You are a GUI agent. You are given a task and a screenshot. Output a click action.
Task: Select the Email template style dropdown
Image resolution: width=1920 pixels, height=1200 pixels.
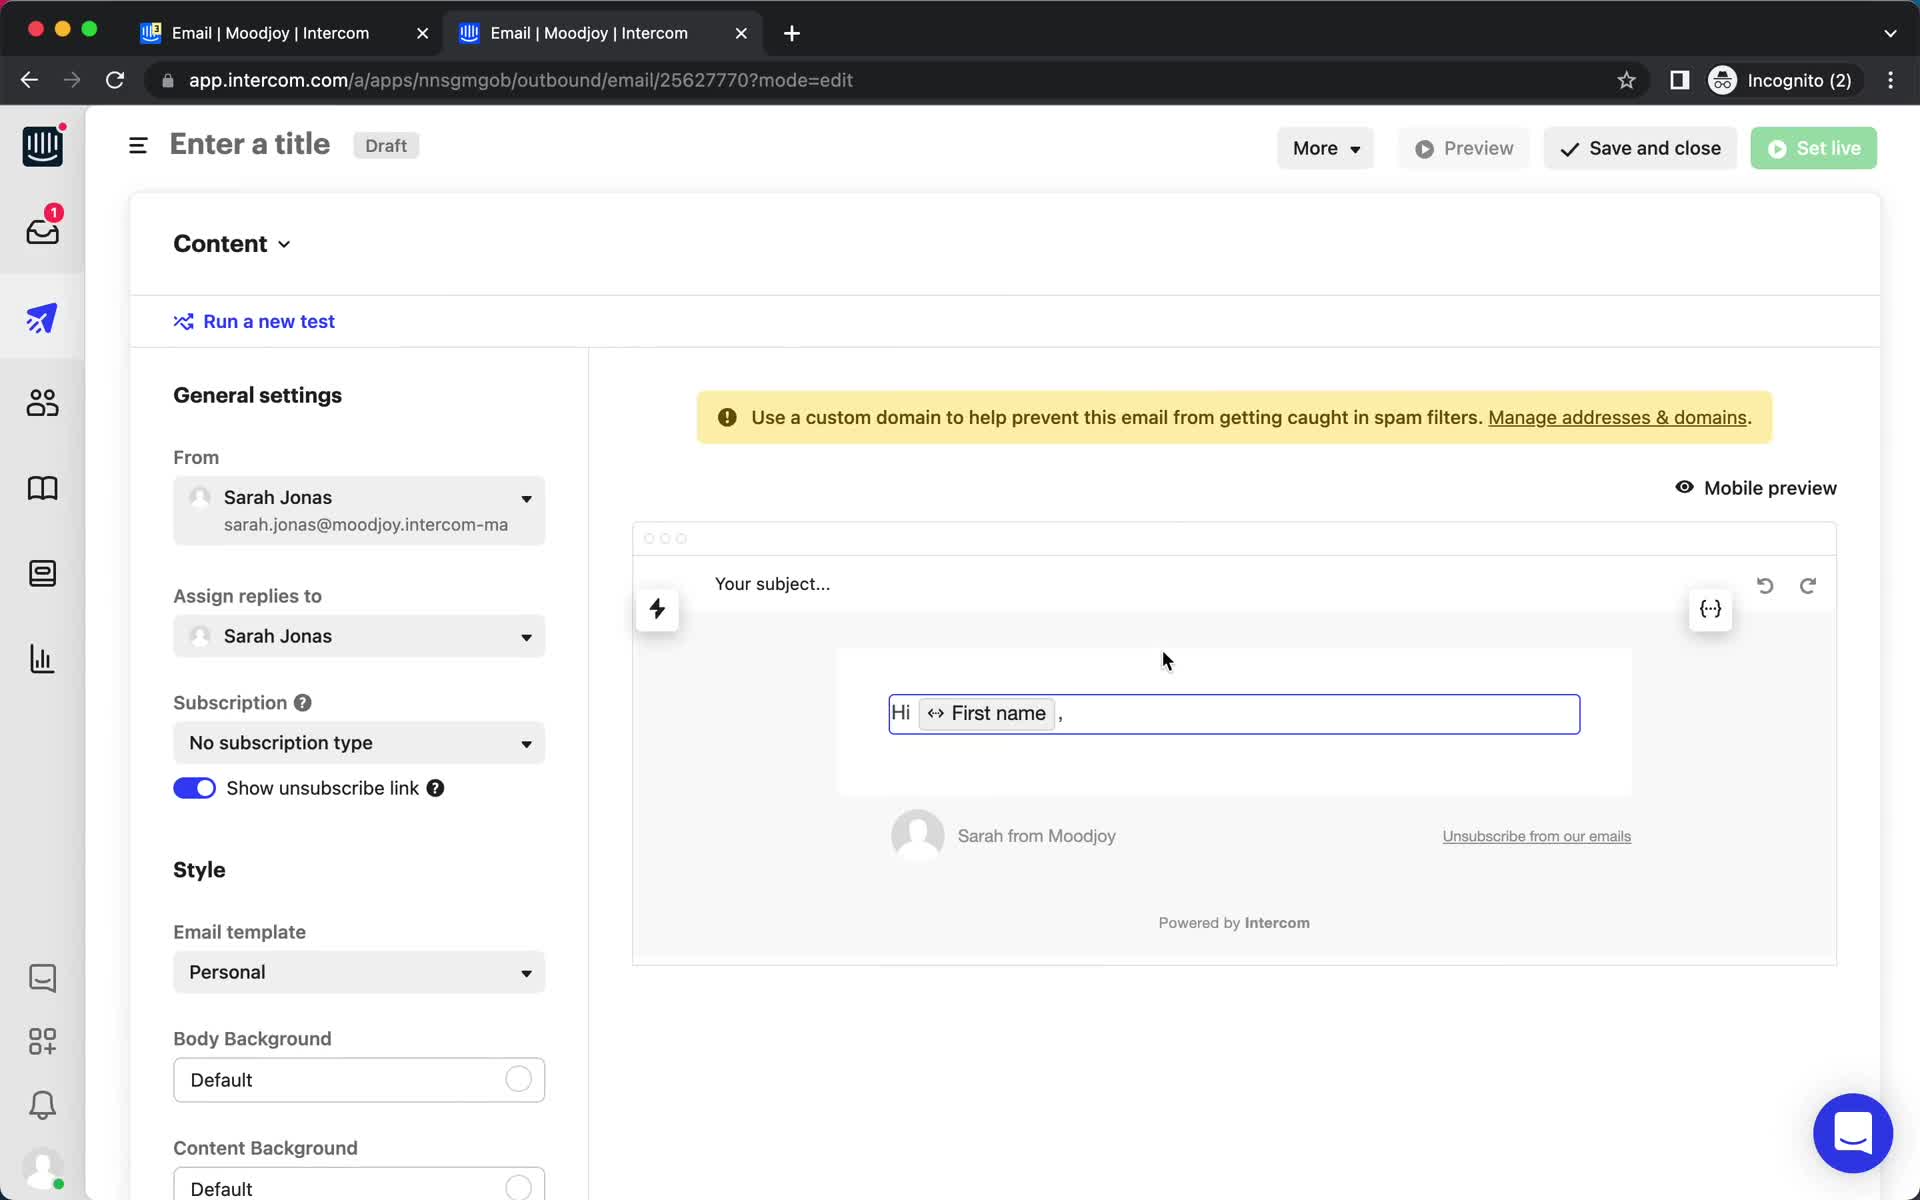click(x=359, y=972)
